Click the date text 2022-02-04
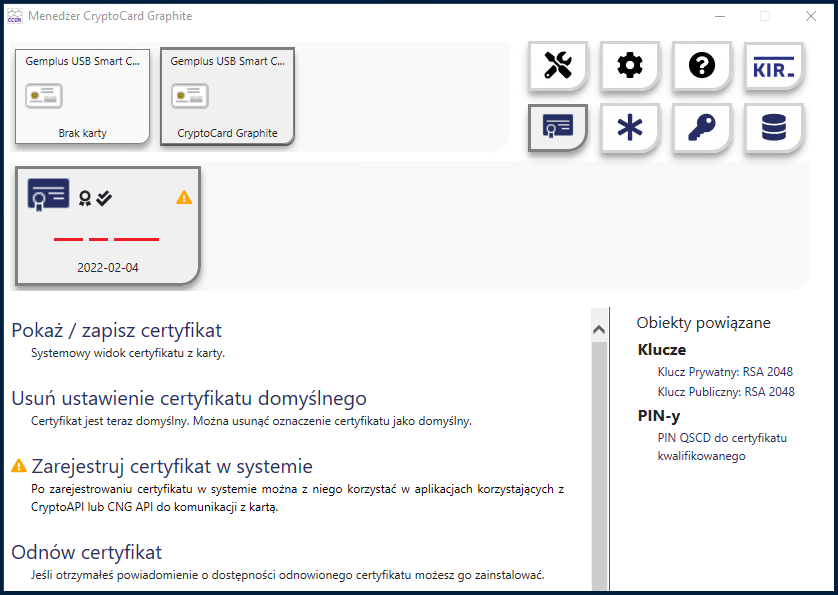This screenshot has width=838, height=595. tap(108, 268)
